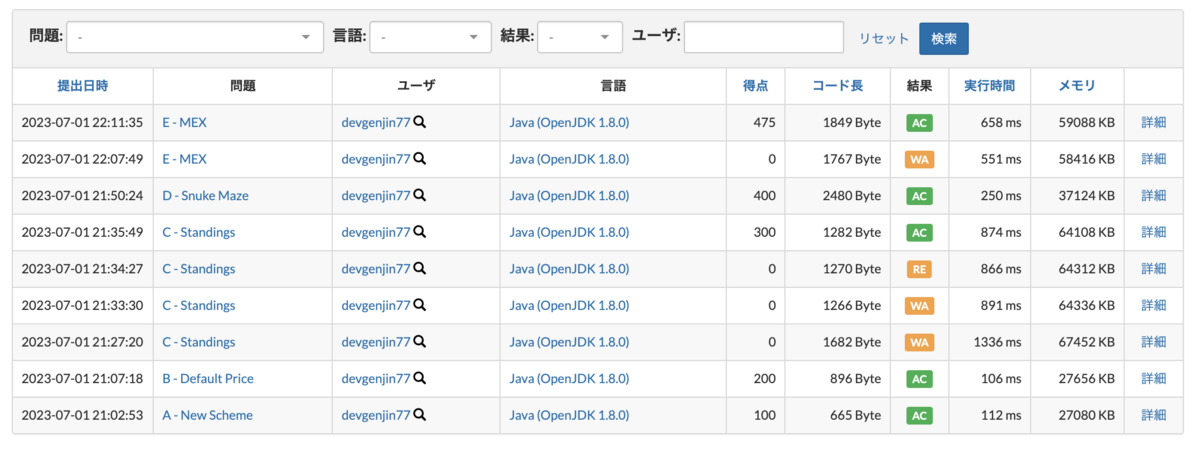Click Java (OpenJDK 1.8.0) in B - Default Price row
Screen dimensions: 1200x452
click(569, 379)
